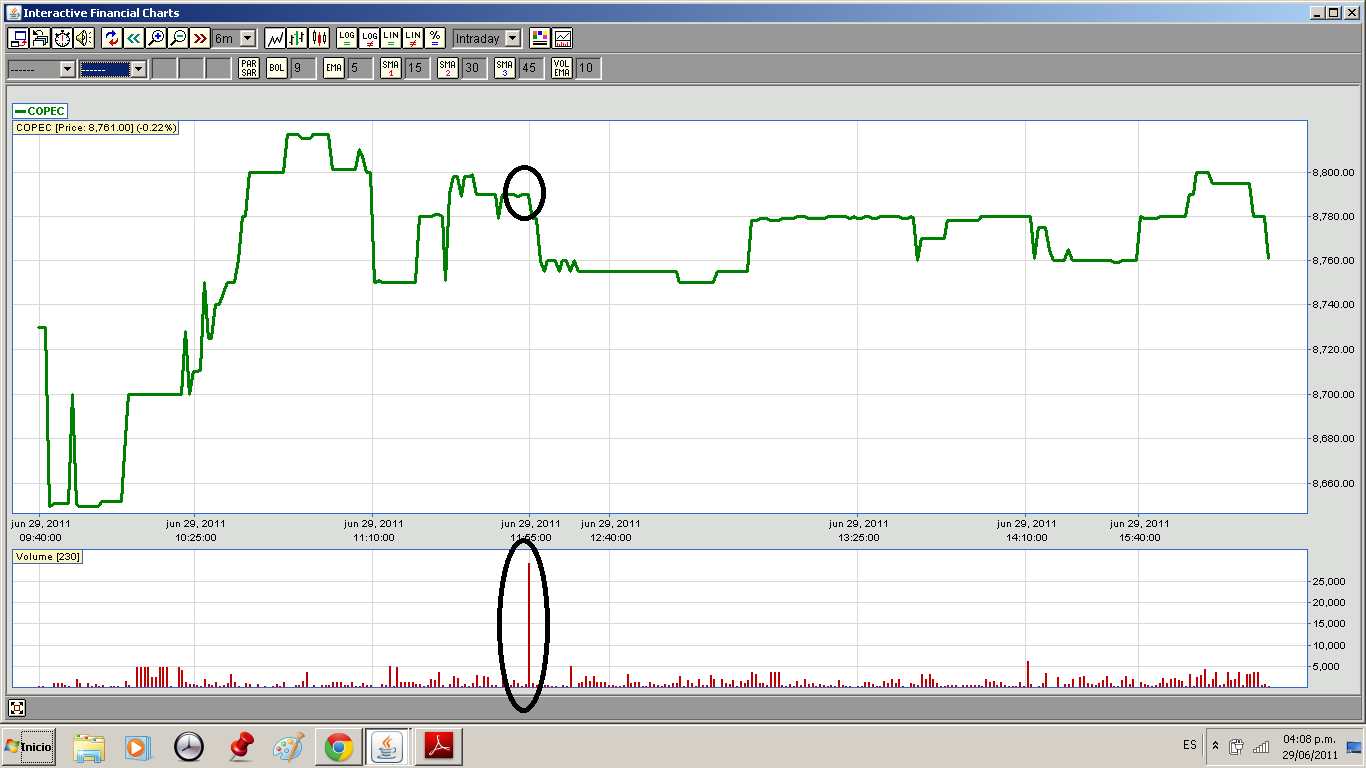This screenshot has width=1366, height=768.
Task: Click the volume chart panel icon
Action: [562, 38]
